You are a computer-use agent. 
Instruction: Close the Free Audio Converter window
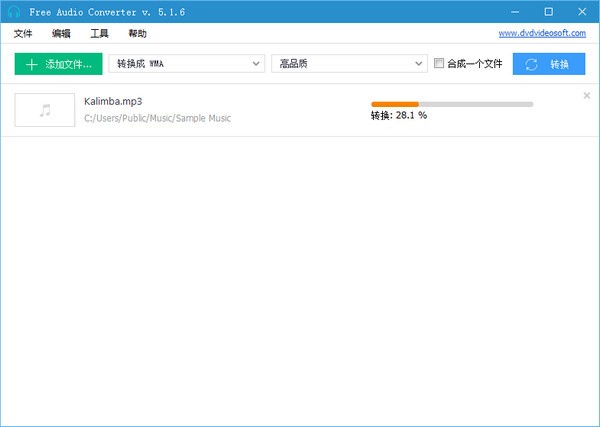point(579,11)
